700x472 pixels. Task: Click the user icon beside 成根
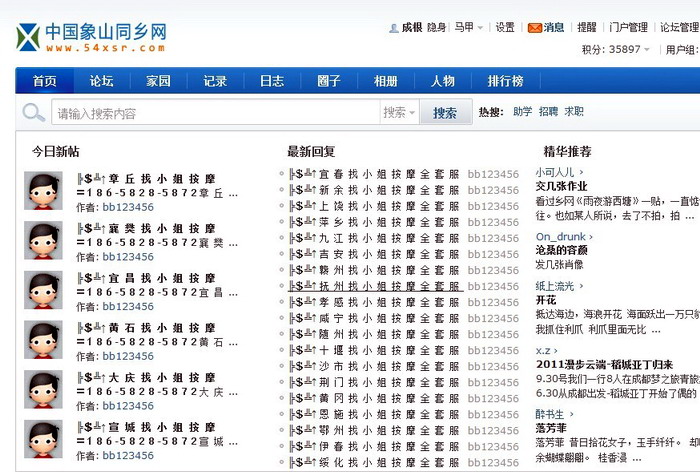click(x=393, y=28)
